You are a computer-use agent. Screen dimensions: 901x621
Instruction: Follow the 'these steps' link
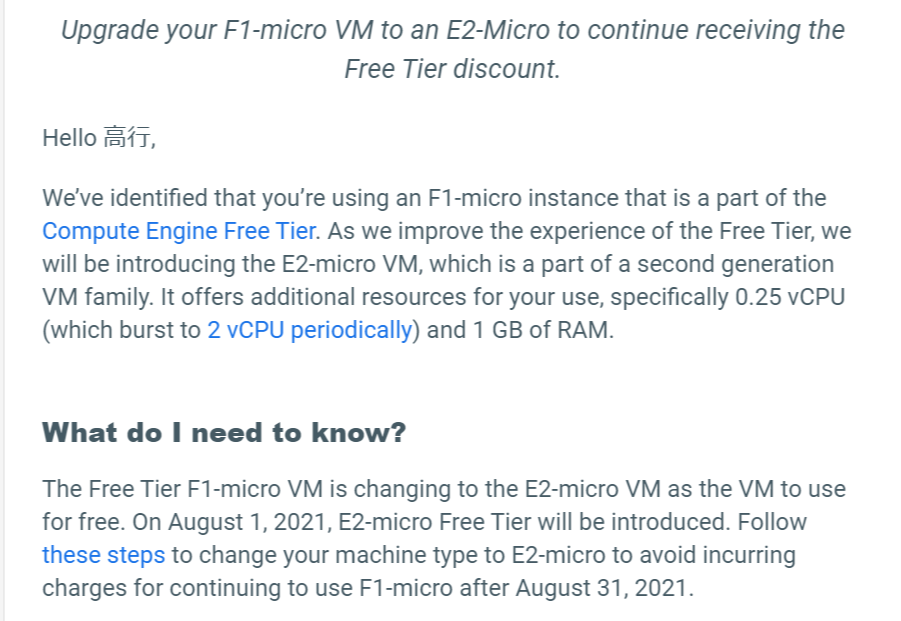[103, 556]
